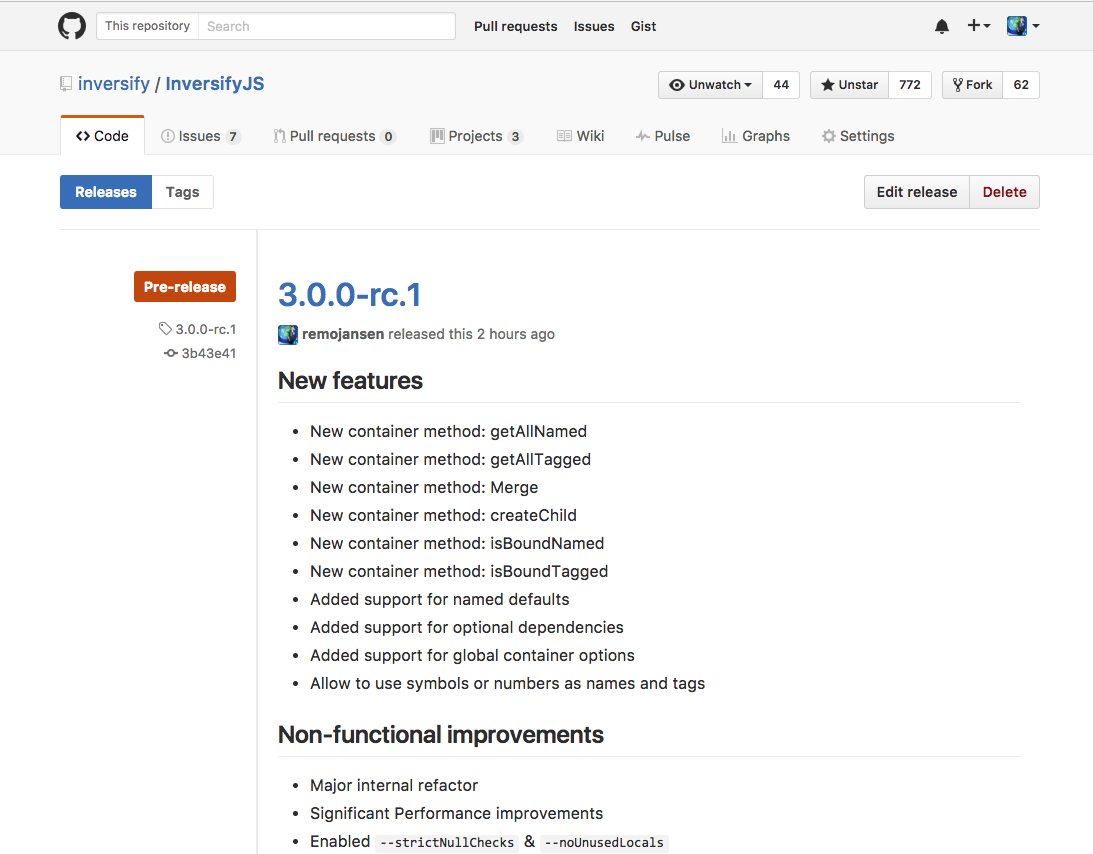Viewport: 1093px width, 854px height.
Task: Open the repository Pull requests tab
Action: click(x=335, y=136)
